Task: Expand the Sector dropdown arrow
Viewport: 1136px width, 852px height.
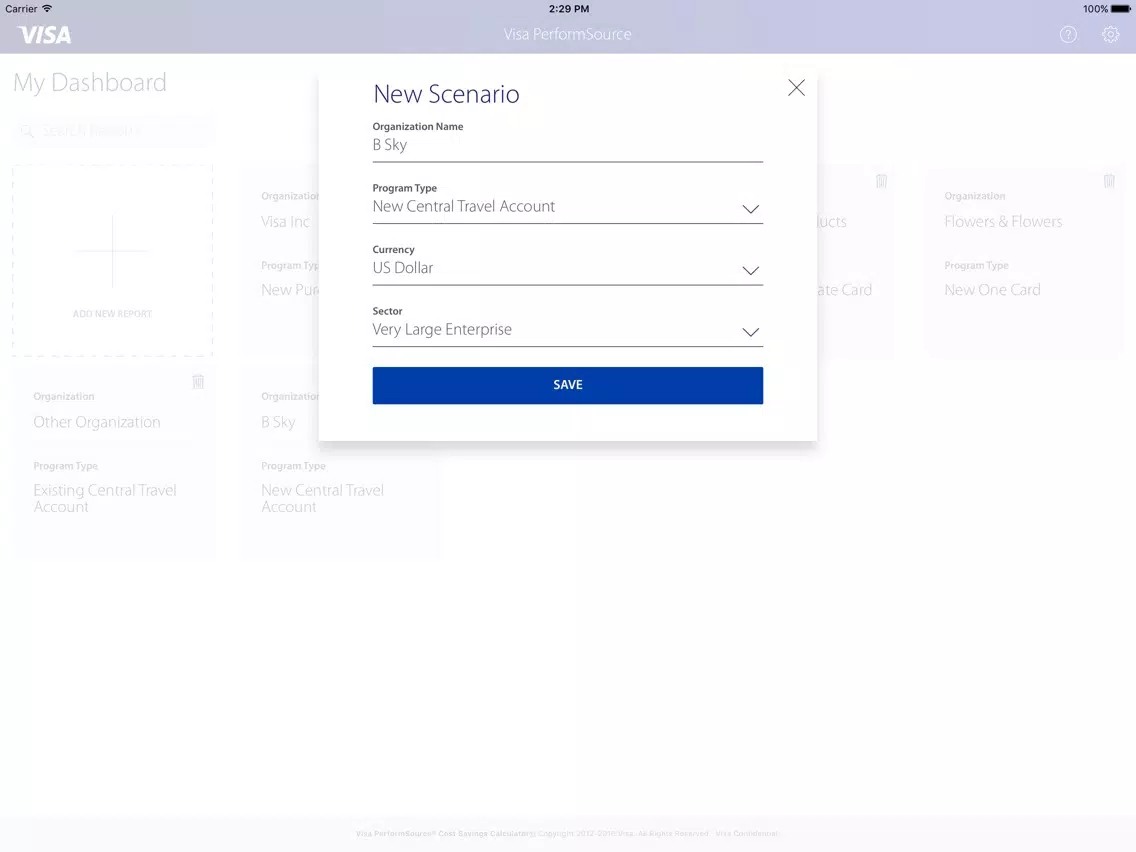Action: (750, 332)
